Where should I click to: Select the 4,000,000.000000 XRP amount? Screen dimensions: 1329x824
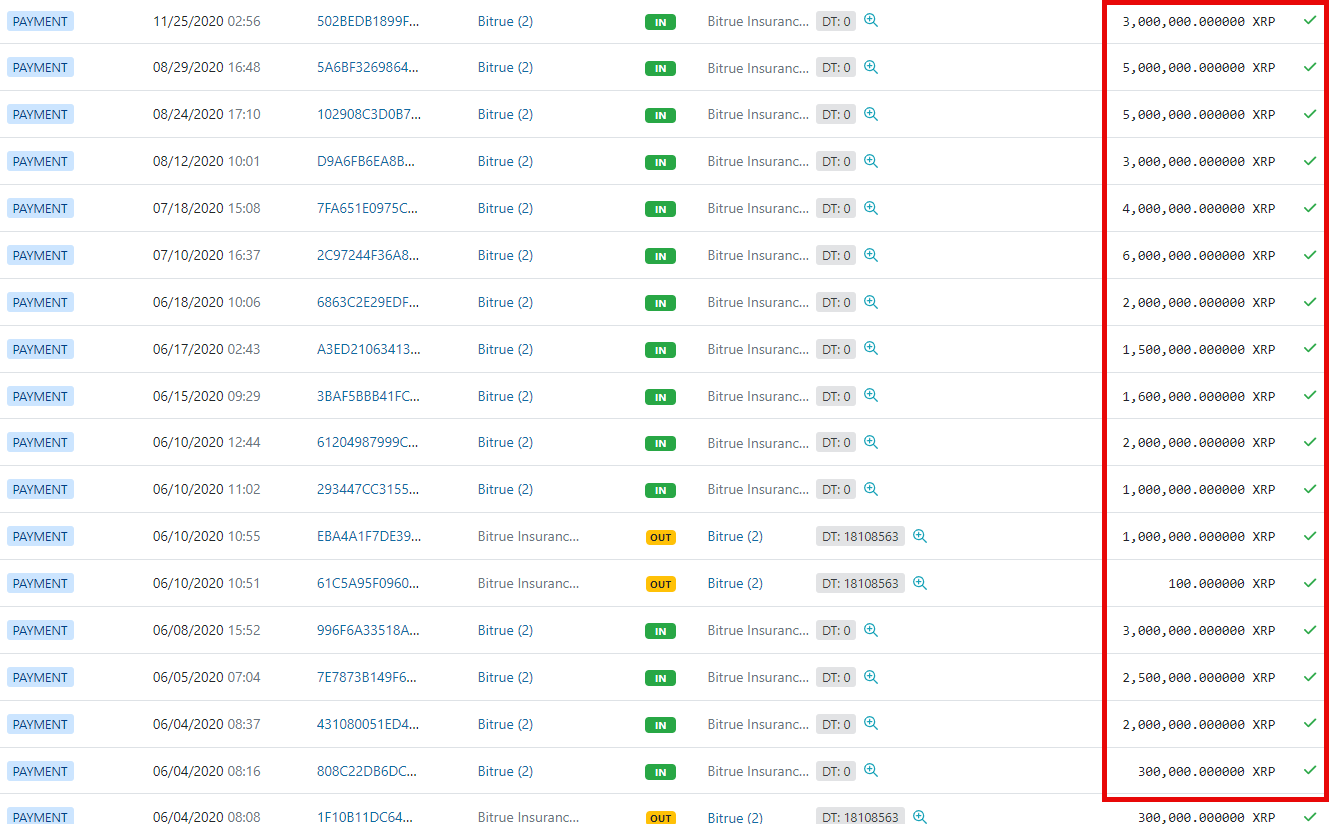click(1199, 209)
